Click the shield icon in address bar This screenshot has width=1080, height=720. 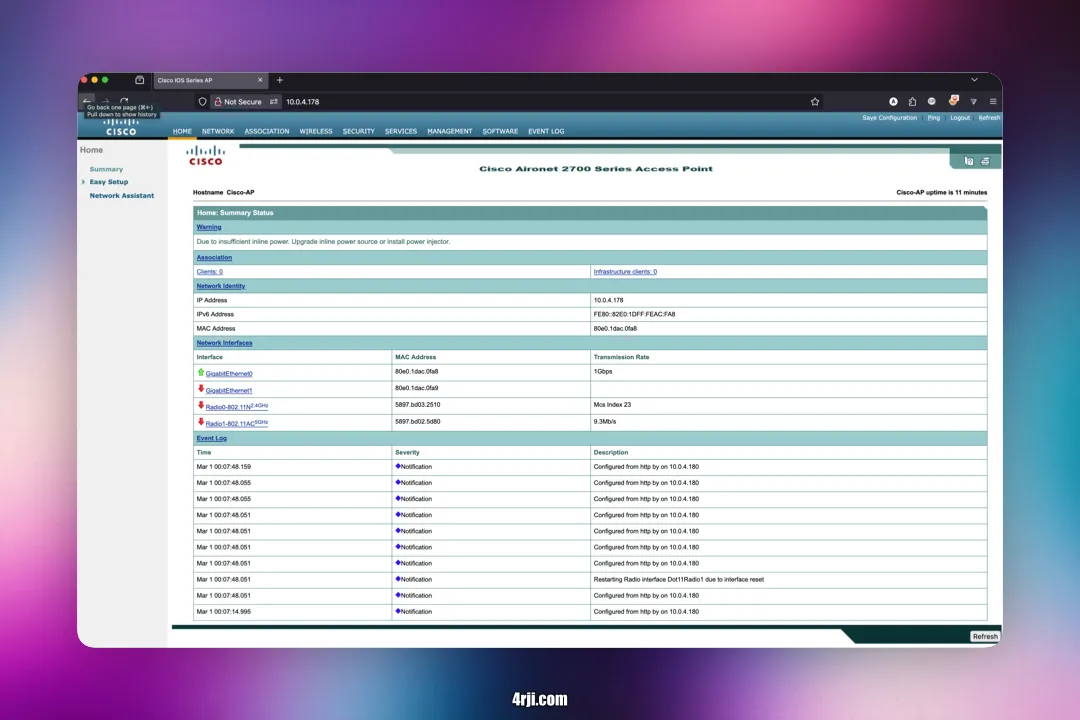point(202,101)
